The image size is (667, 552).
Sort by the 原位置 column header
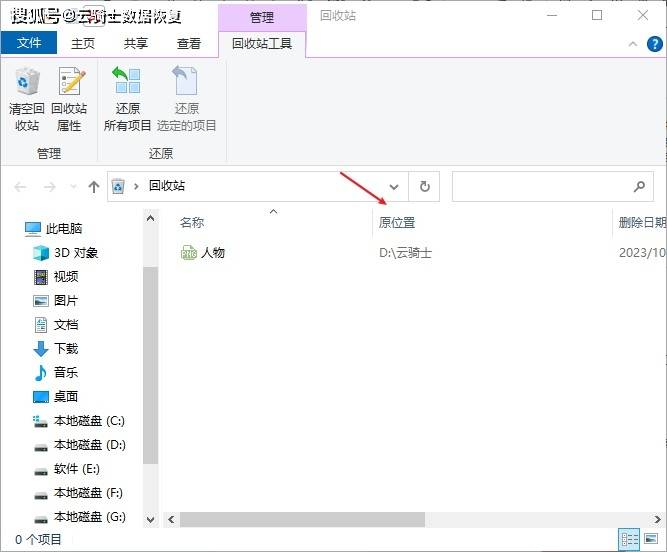[397, 222]
